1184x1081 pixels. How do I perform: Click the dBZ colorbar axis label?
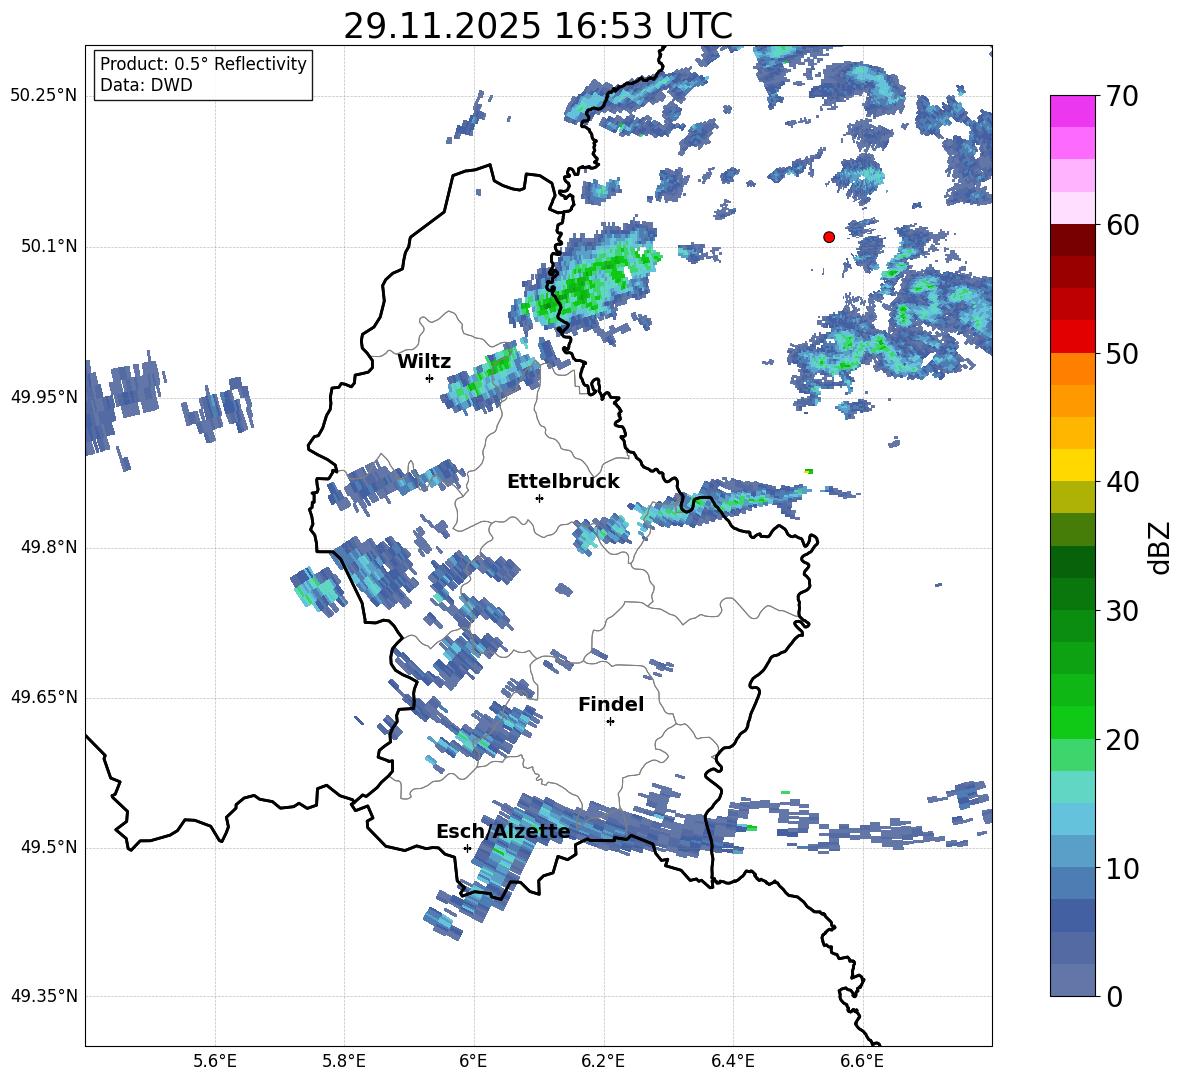tap(1160, 547)
